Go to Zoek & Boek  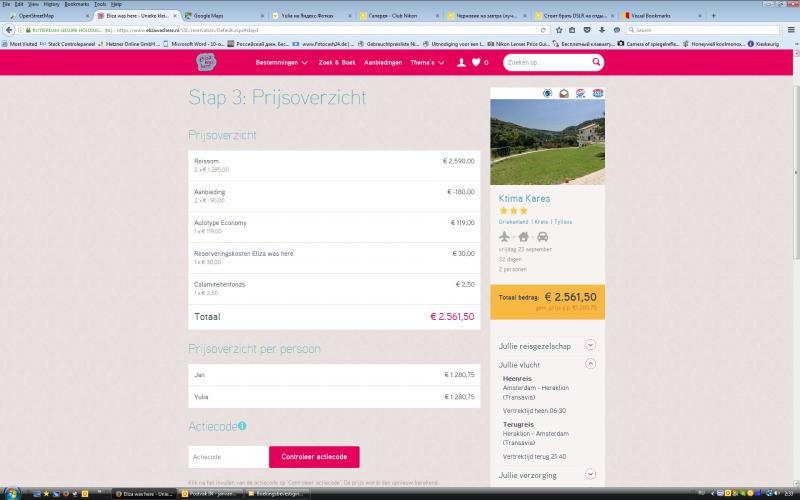[x=337, y=62]
